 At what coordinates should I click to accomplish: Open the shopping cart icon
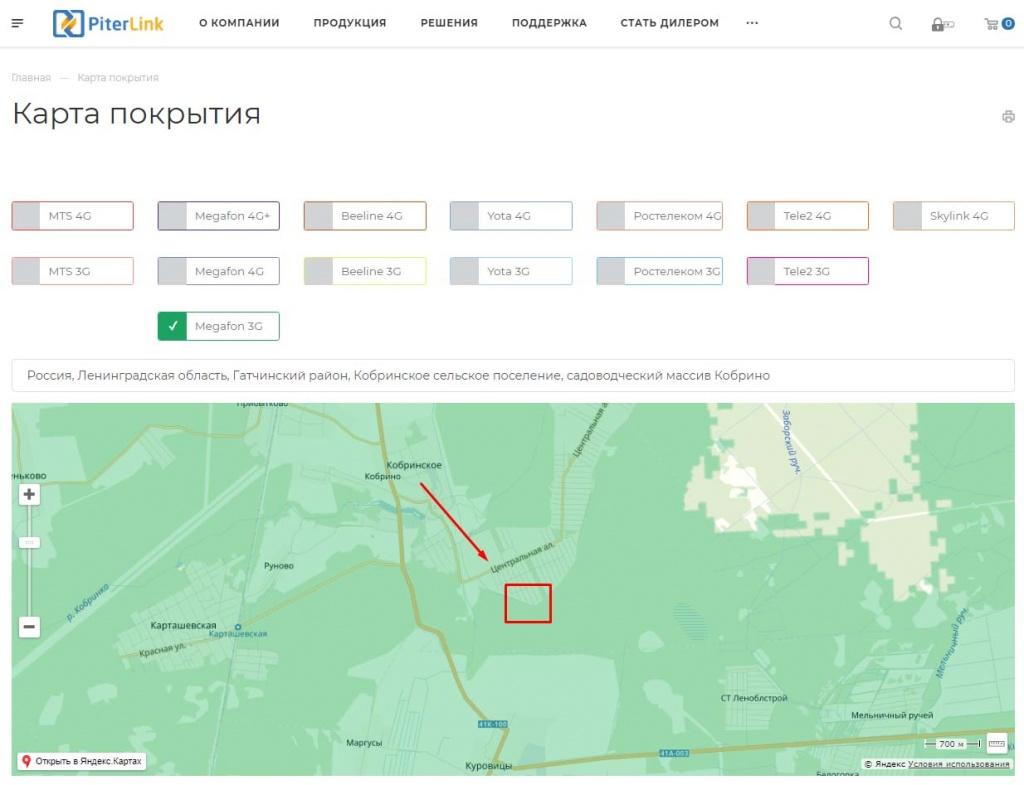pos(999,24)
